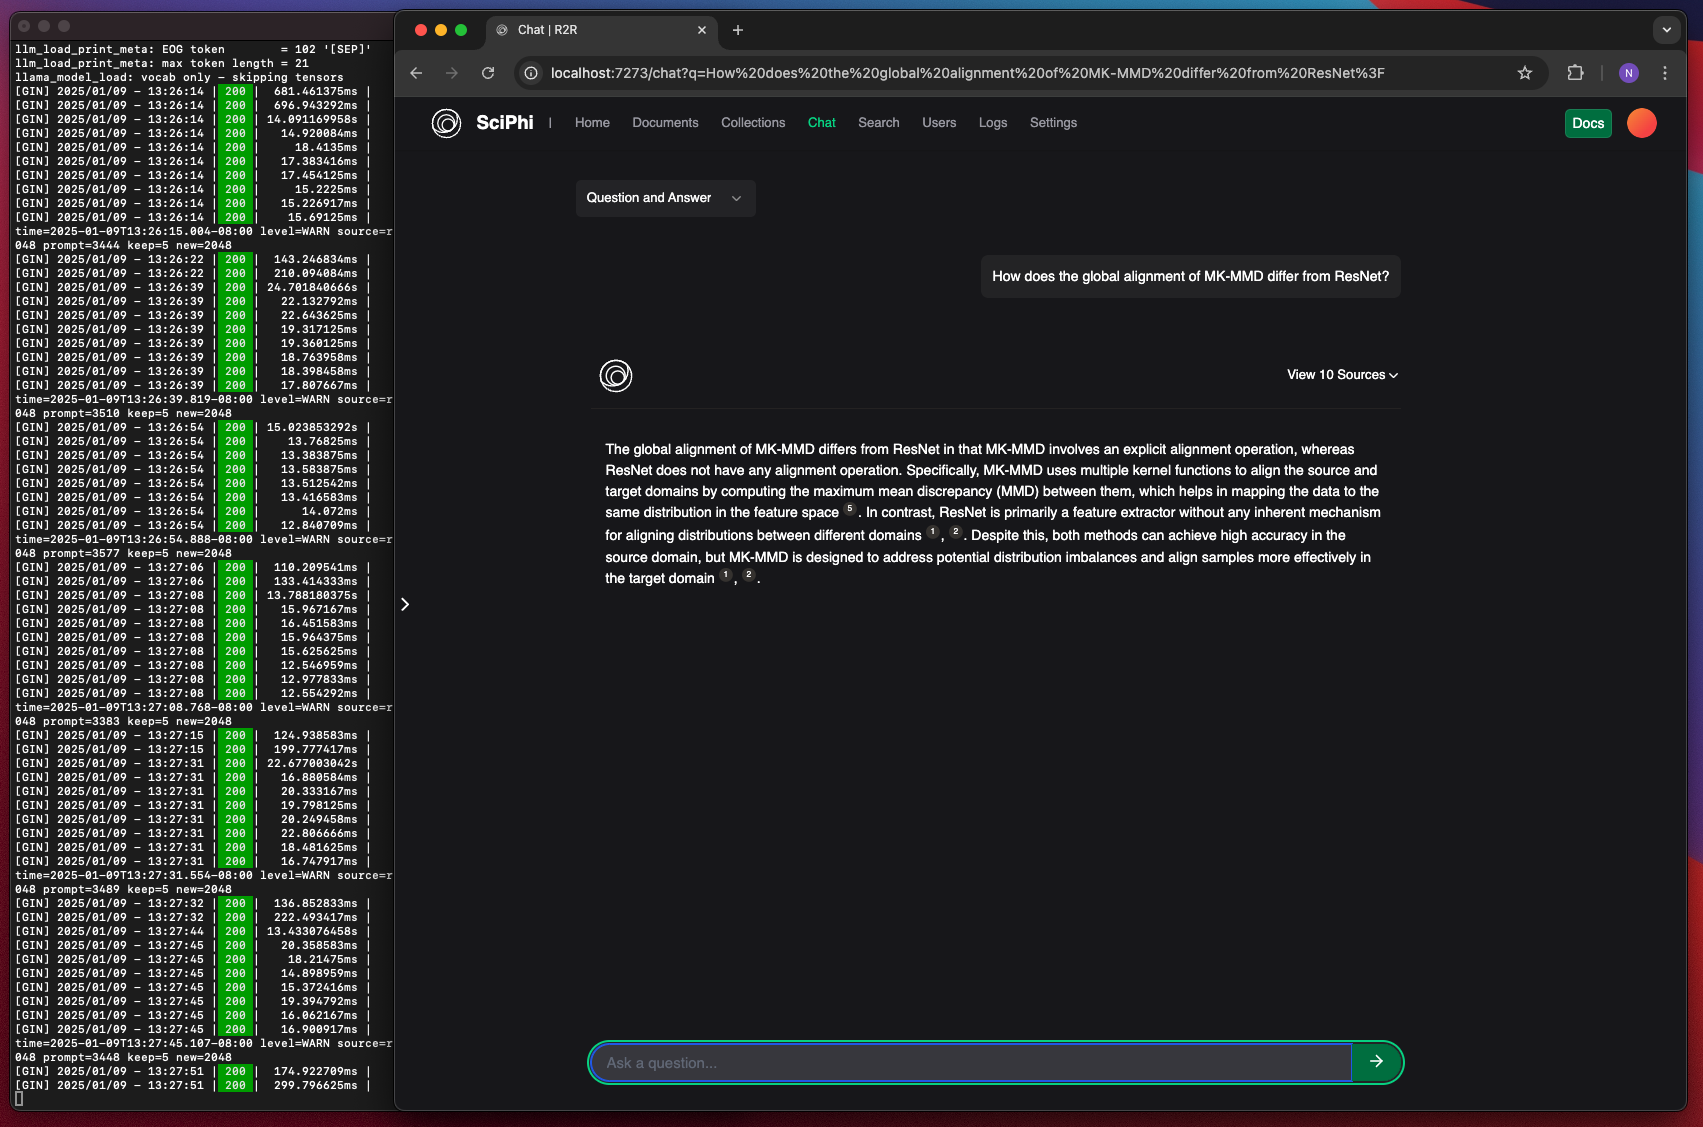The image size is (1703, 1127).
Task: Focus the Ask a question input
Action: coord(972,1062)
